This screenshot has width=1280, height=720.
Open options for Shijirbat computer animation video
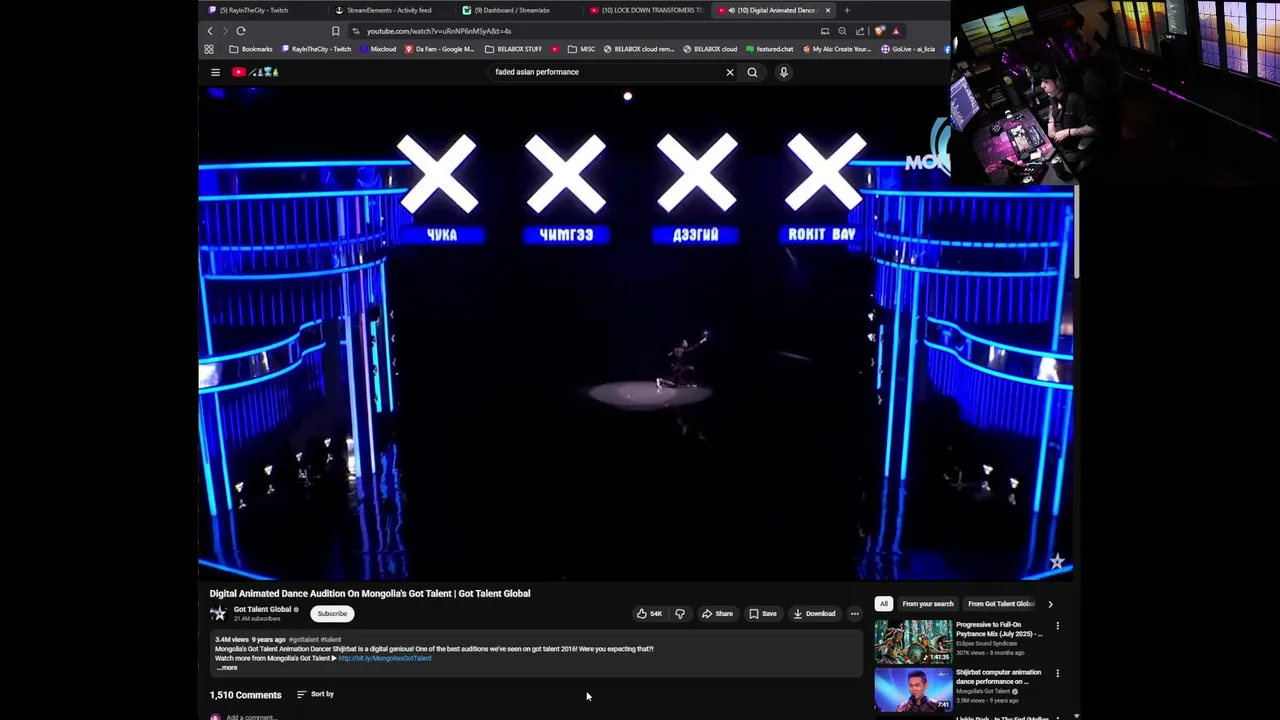[1057, 673]
